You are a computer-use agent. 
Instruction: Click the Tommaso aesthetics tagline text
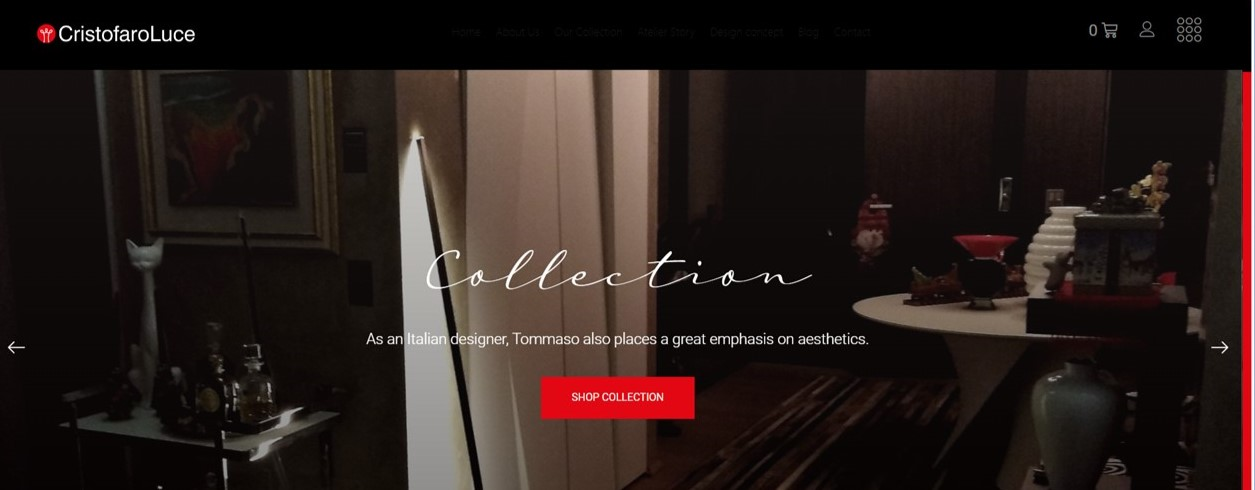tap(617, 339)
